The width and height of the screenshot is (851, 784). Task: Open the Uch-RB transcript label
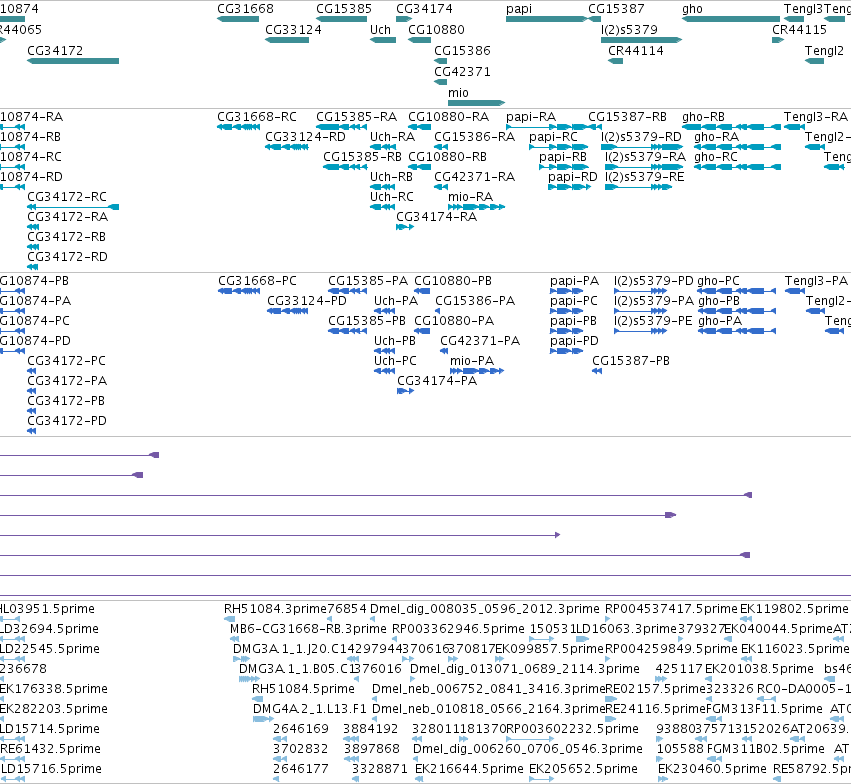391,177
